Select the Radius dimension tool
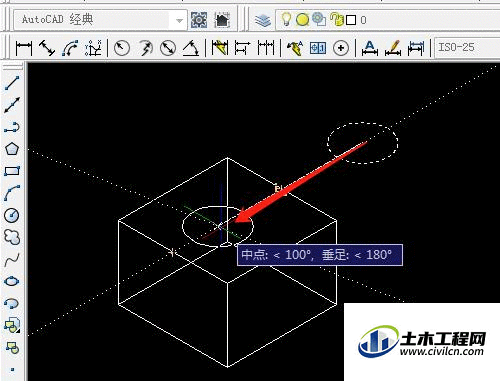This screenshot has height=381, width=500. pyautogui.click(x=122, y=48)
